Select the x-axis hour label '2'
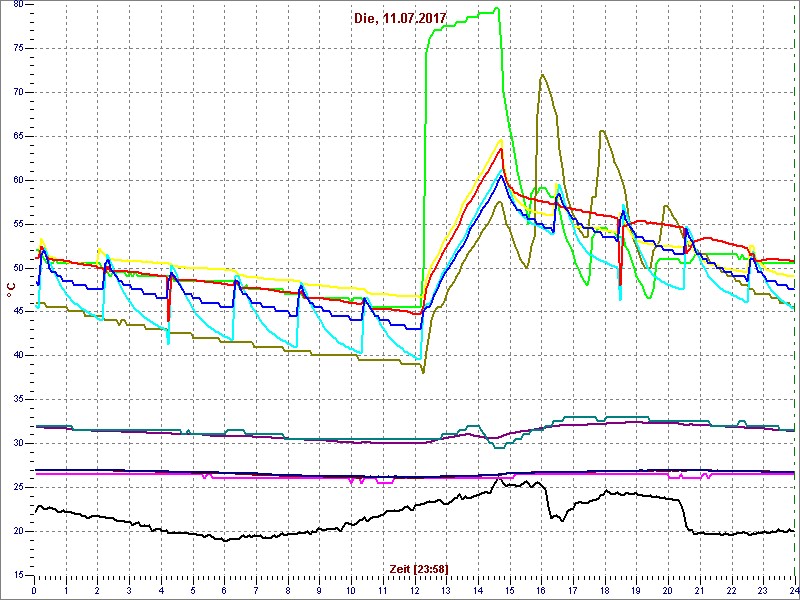This screenshot has height=600, width=800. click(97, 590)
